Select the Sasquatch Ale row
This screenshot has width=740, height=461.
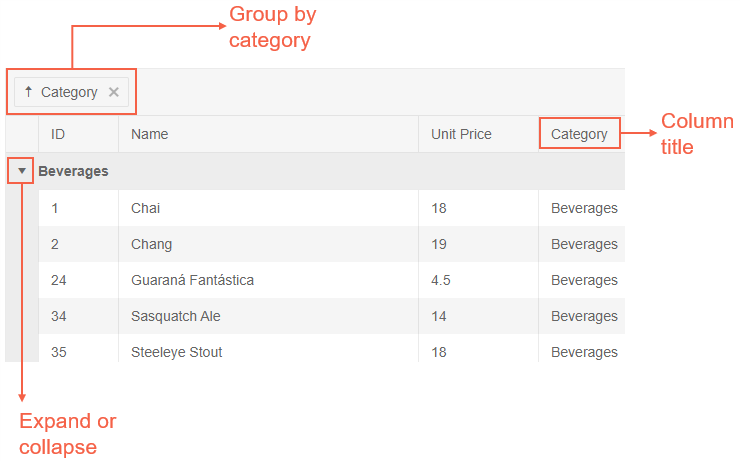pyautogui.click(x=176, y=316)
